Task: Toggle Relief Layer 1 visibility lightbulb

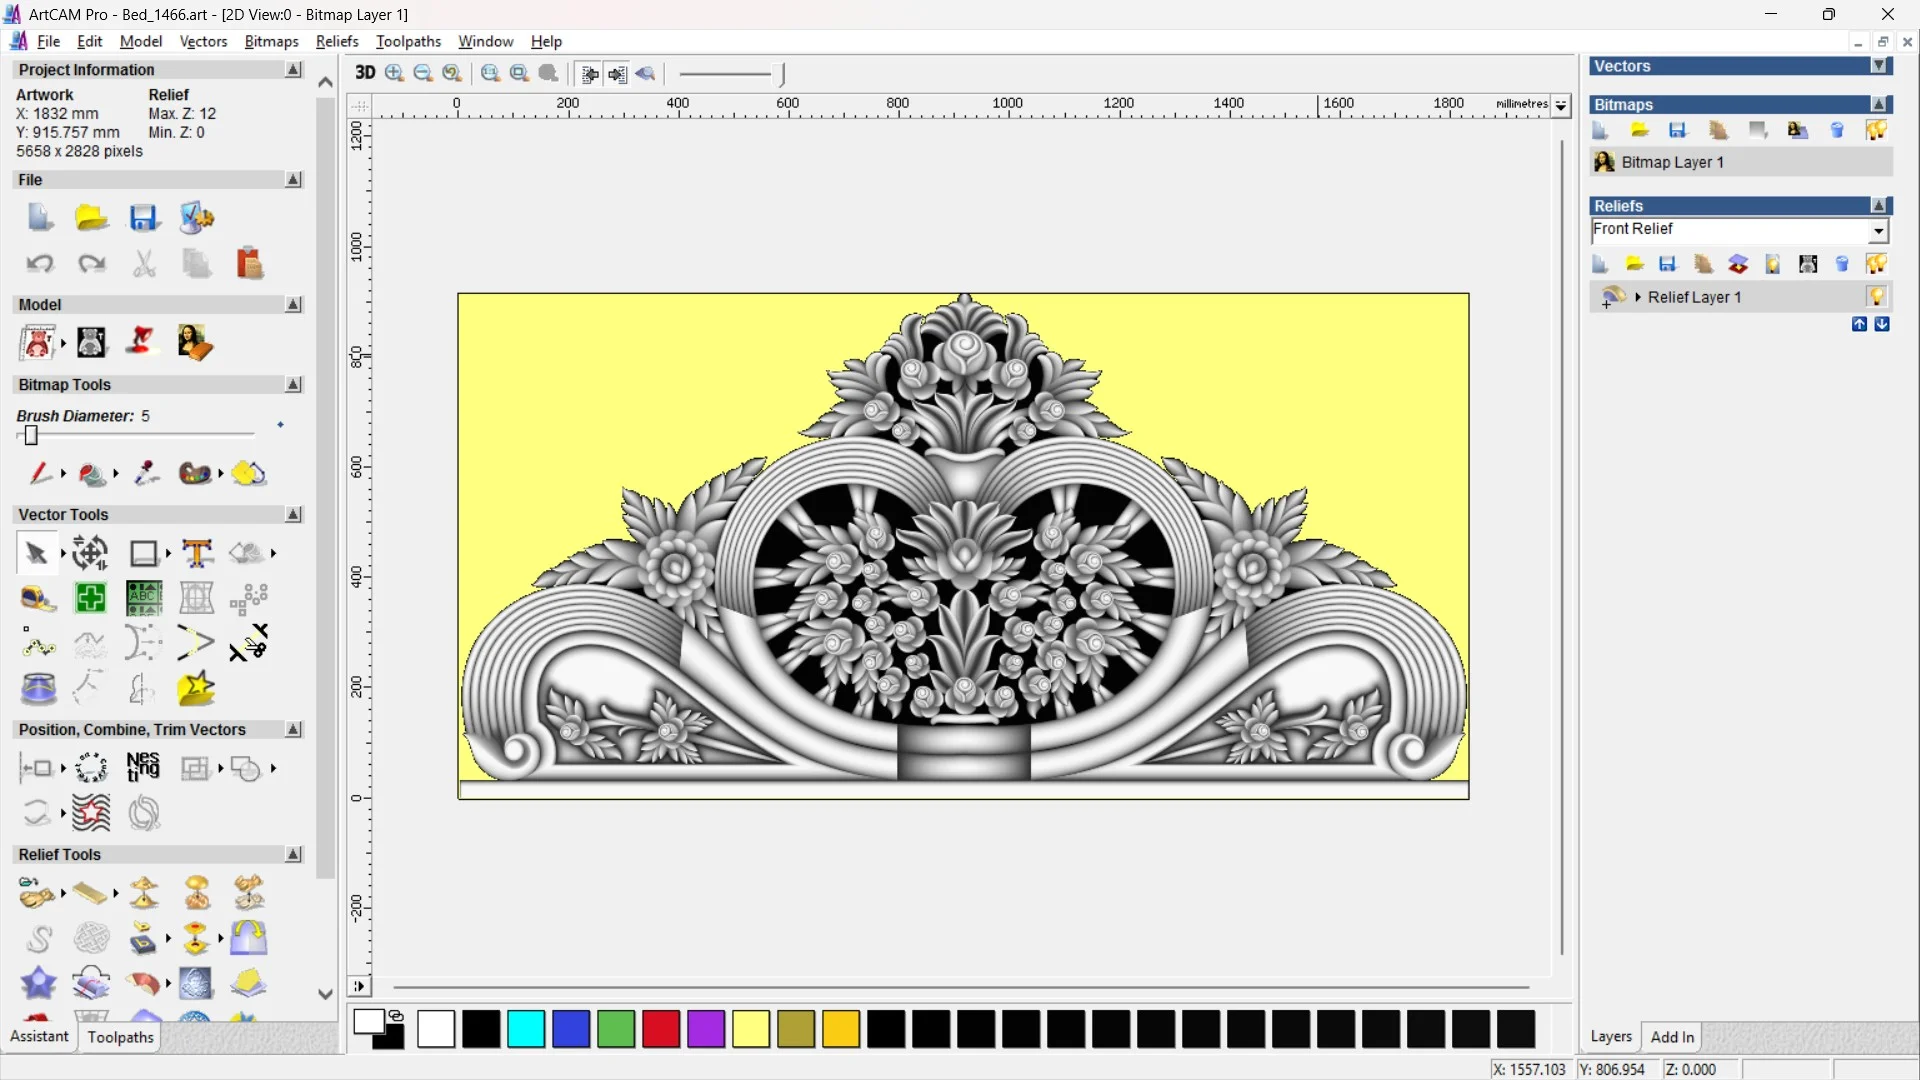Action: [1876, 297]
